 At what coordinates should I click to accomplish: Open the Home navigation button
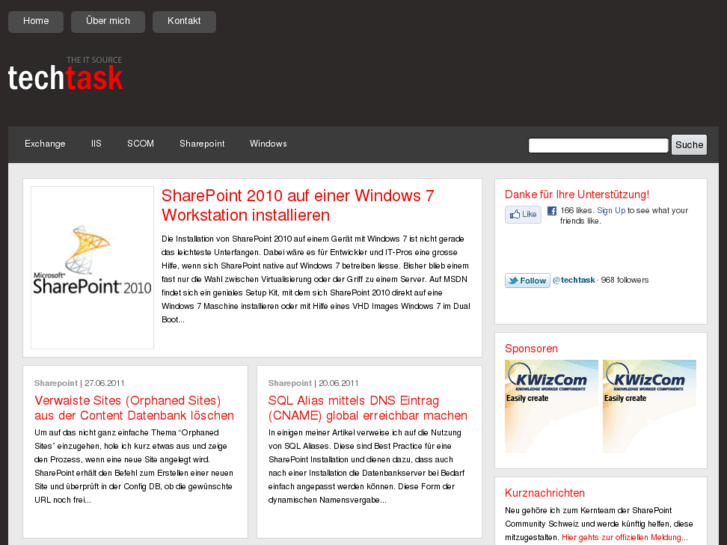pos(36,21)
